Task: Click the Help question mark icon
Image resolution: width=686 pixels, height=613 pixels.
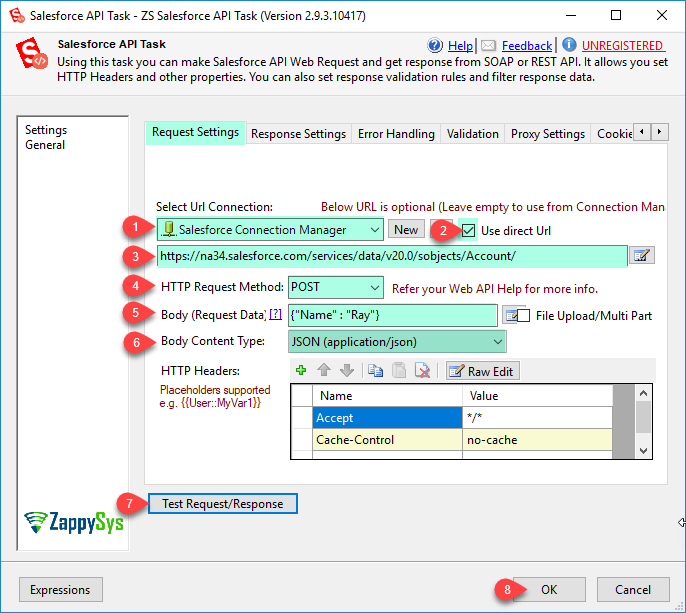Action: (x=434, y=45)
